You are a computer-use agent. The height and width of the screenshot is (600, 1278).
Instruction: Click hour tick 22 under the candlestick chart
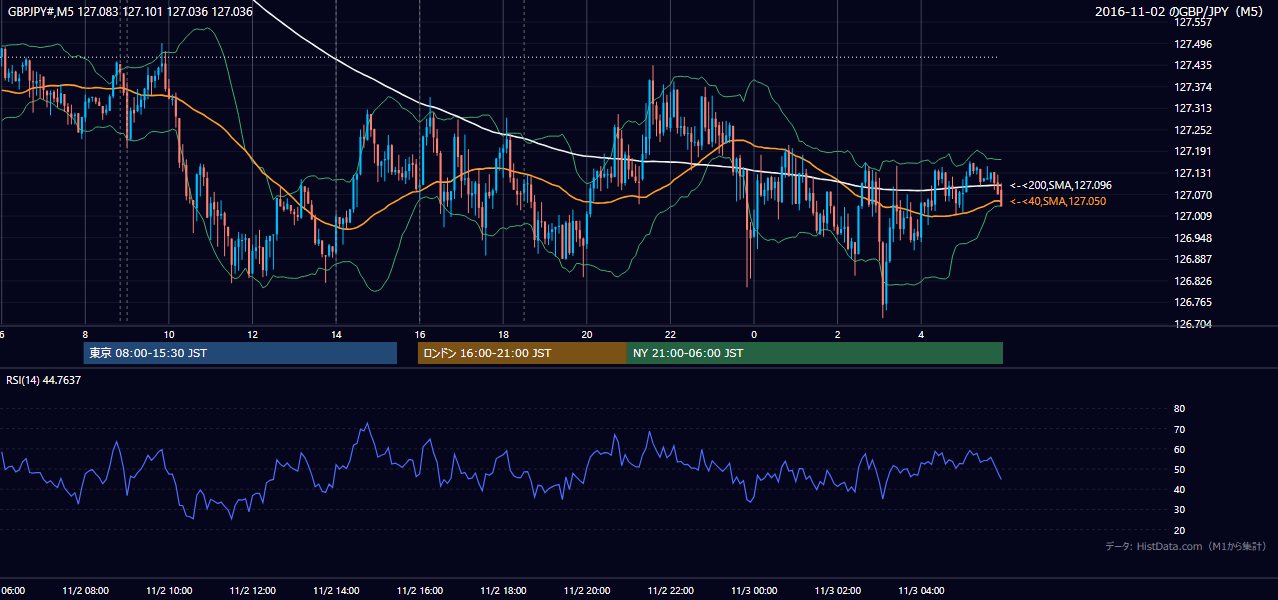(x=671, y=335)
